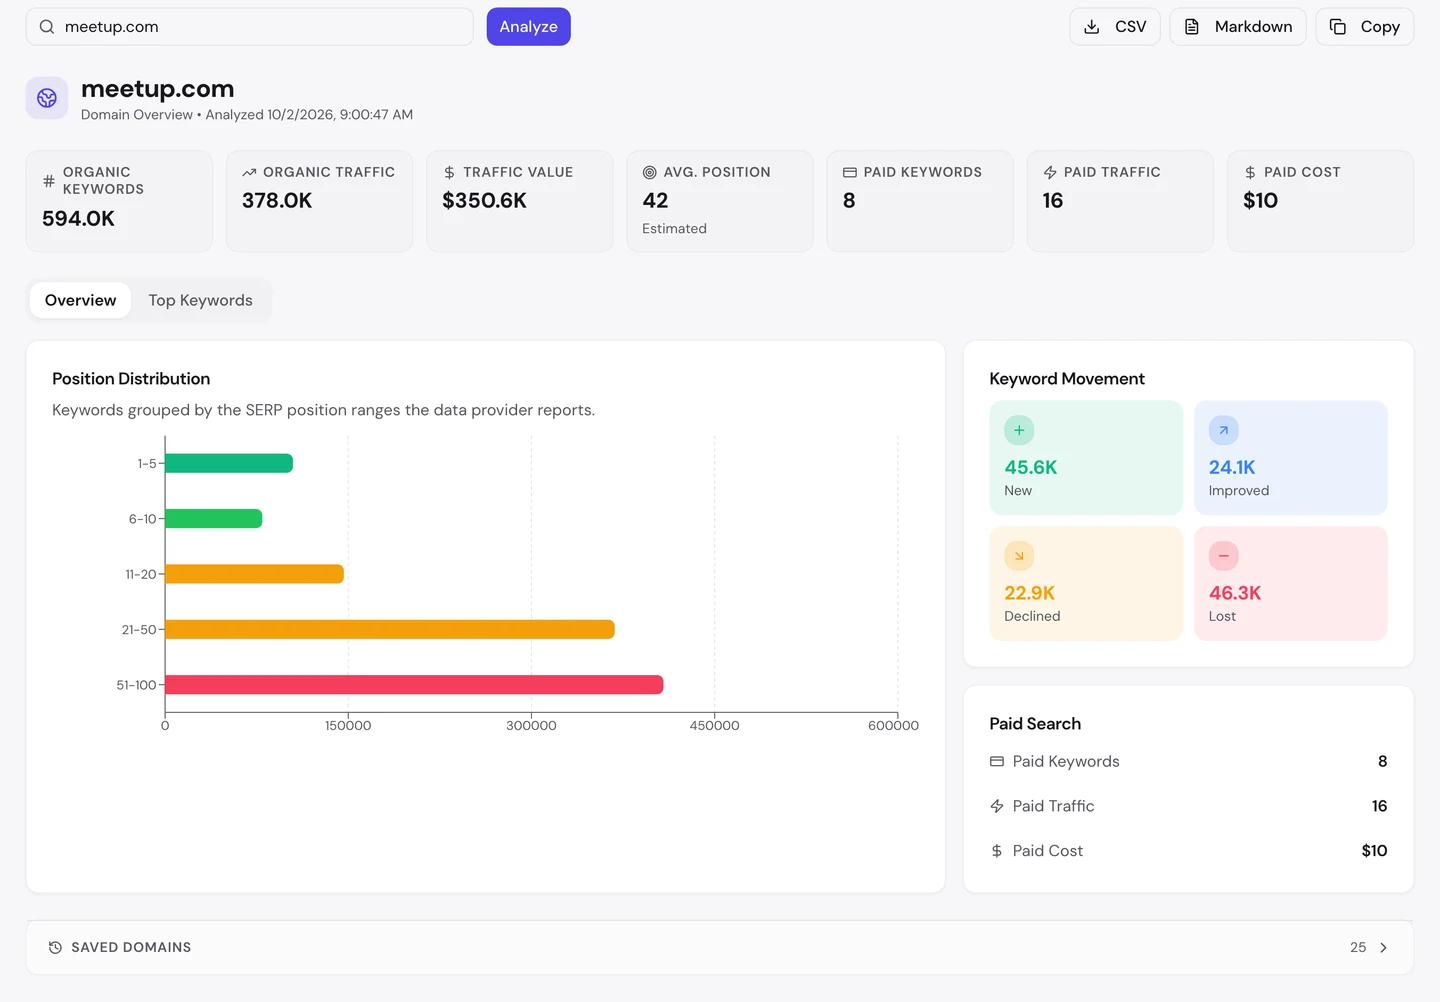Export report via Markdown button
The height and width of the screenshot is (1002, 1440).
click(x=1238, y=27)
